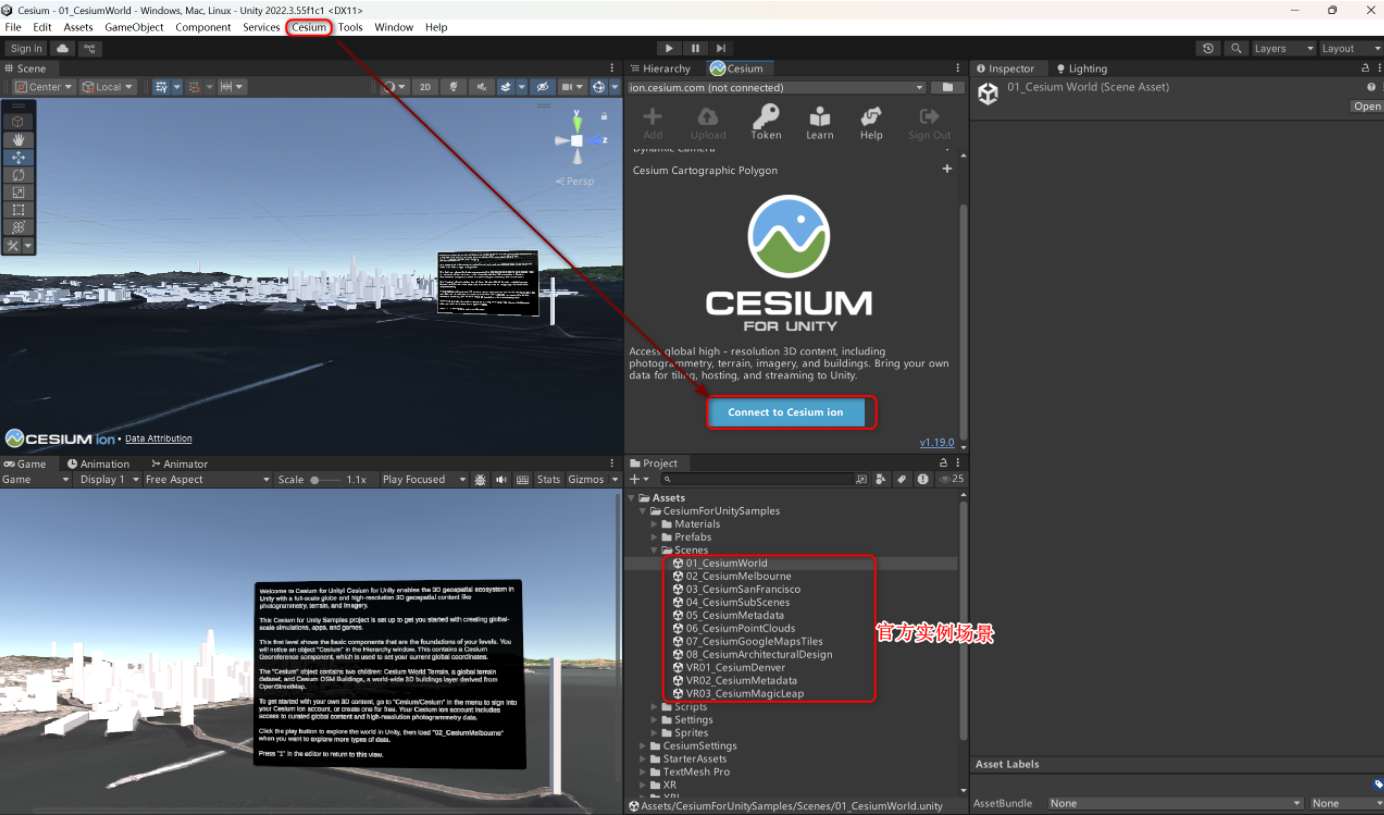Viewport: 1384px width, 815px height.
Task: Toggle Stats overlay in Game view
Action: click(548, 479)
